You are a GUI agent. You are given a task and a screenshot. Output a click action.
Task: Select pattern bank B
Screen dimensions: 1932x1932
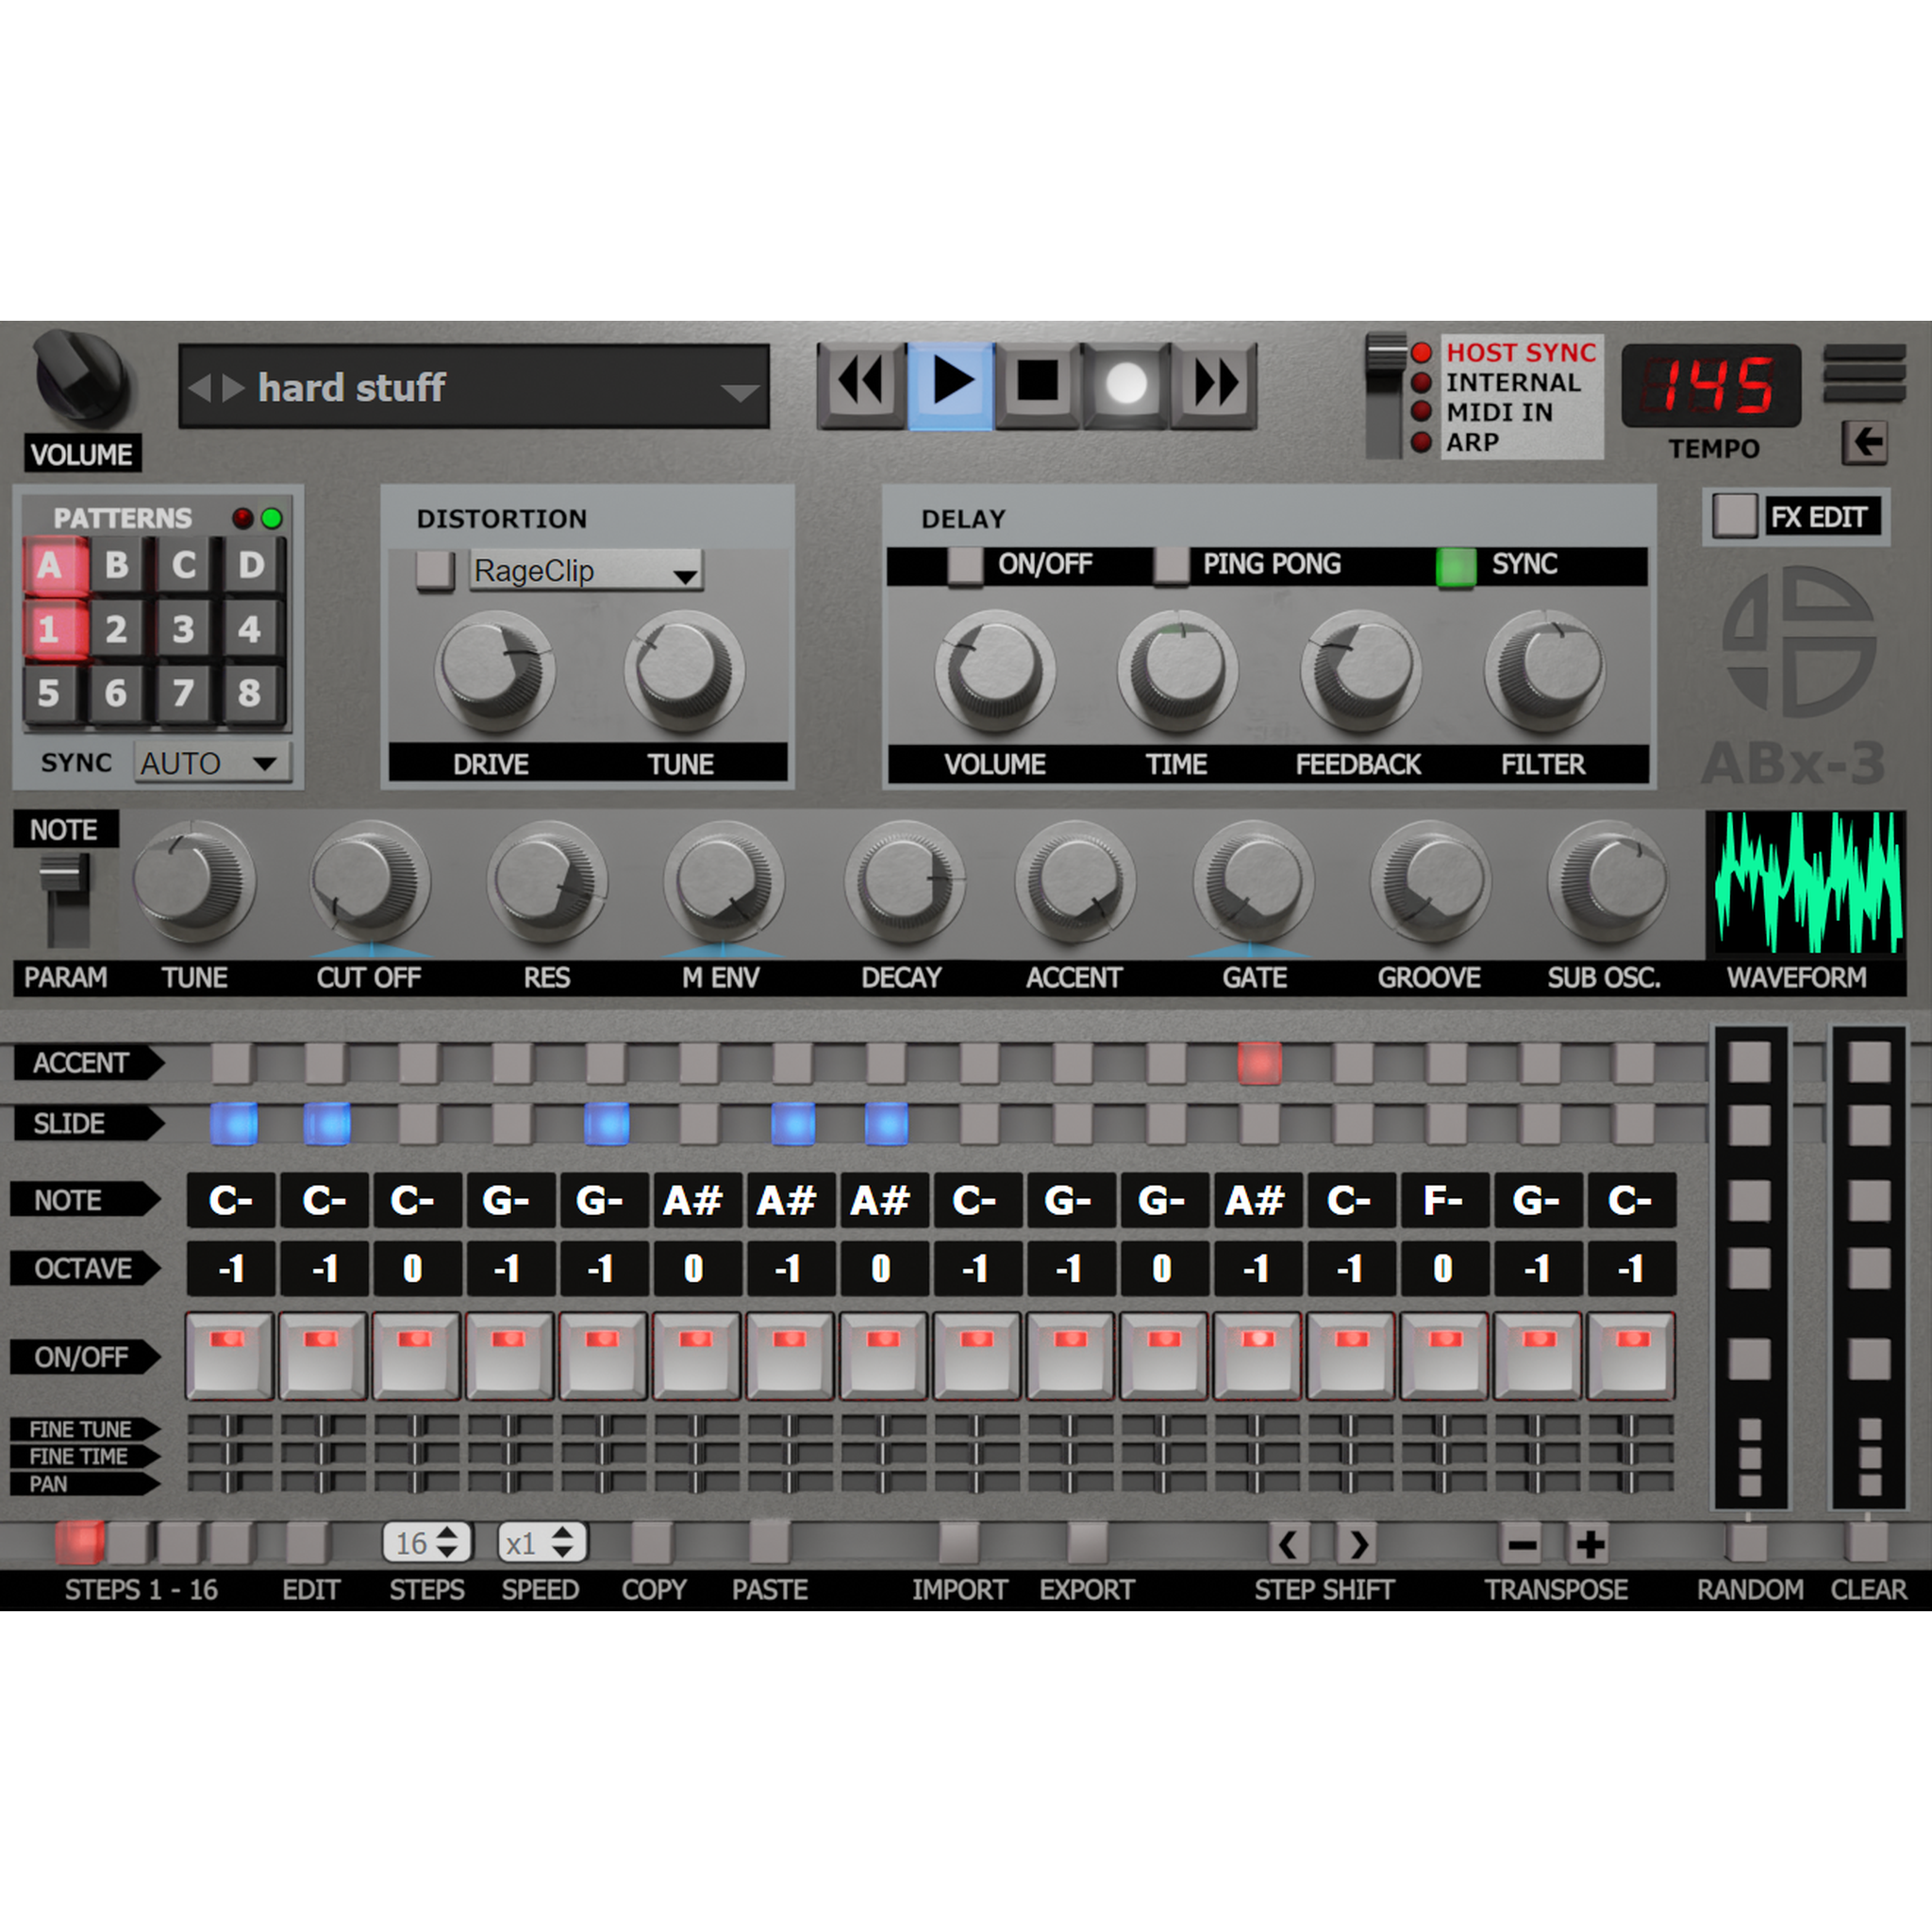coord(116,564)
